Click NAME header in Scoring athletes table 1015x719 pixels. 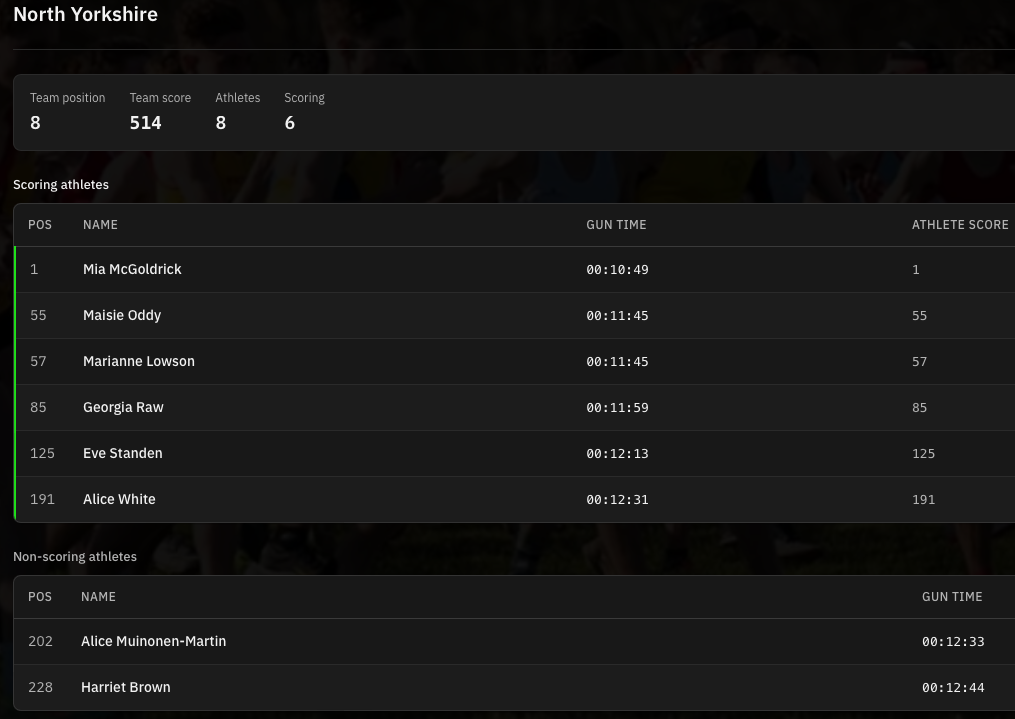point(100,225)
